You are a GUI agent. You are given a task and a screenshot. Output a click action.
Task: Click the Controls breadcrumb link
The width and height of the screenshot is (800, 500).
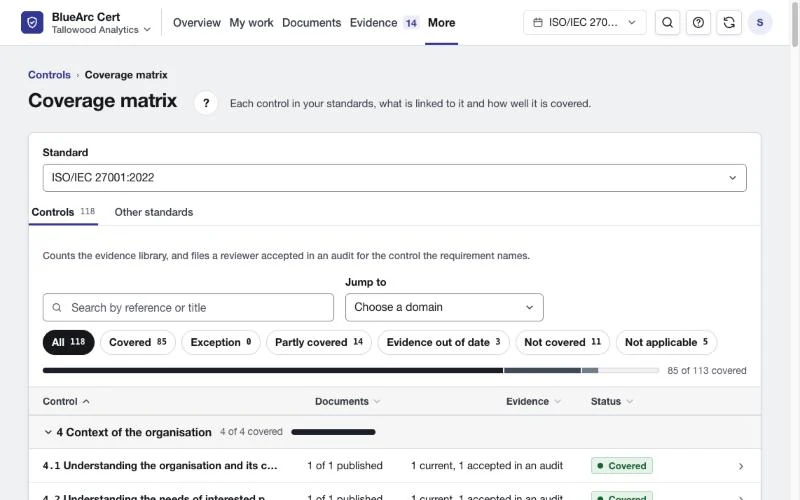pyautogui.click(x=49, y=74)
